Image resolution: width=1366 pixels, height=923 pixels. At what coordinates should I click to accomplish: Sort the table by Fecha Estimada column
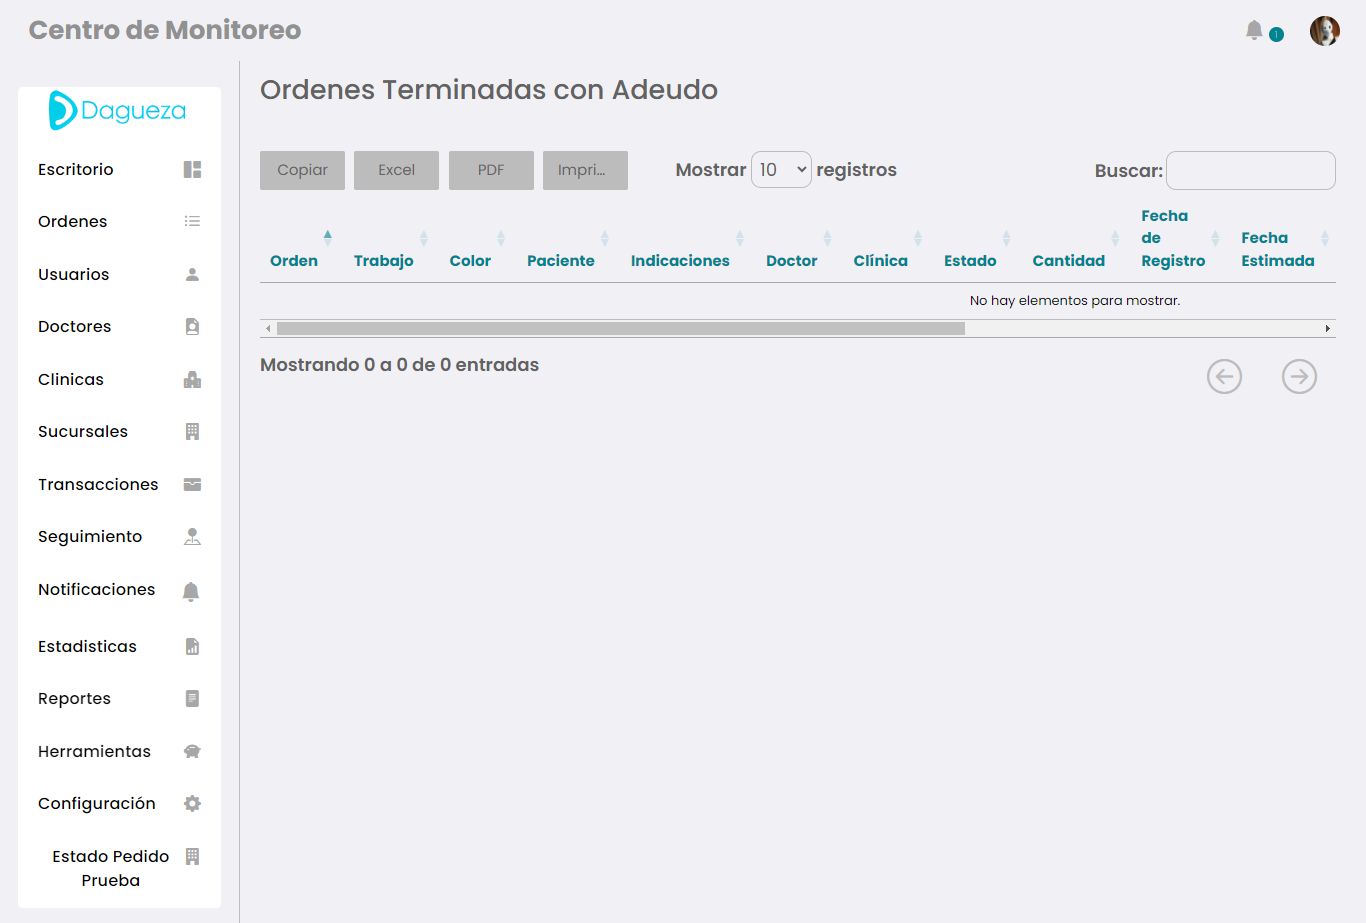[x=1277, y=249]
